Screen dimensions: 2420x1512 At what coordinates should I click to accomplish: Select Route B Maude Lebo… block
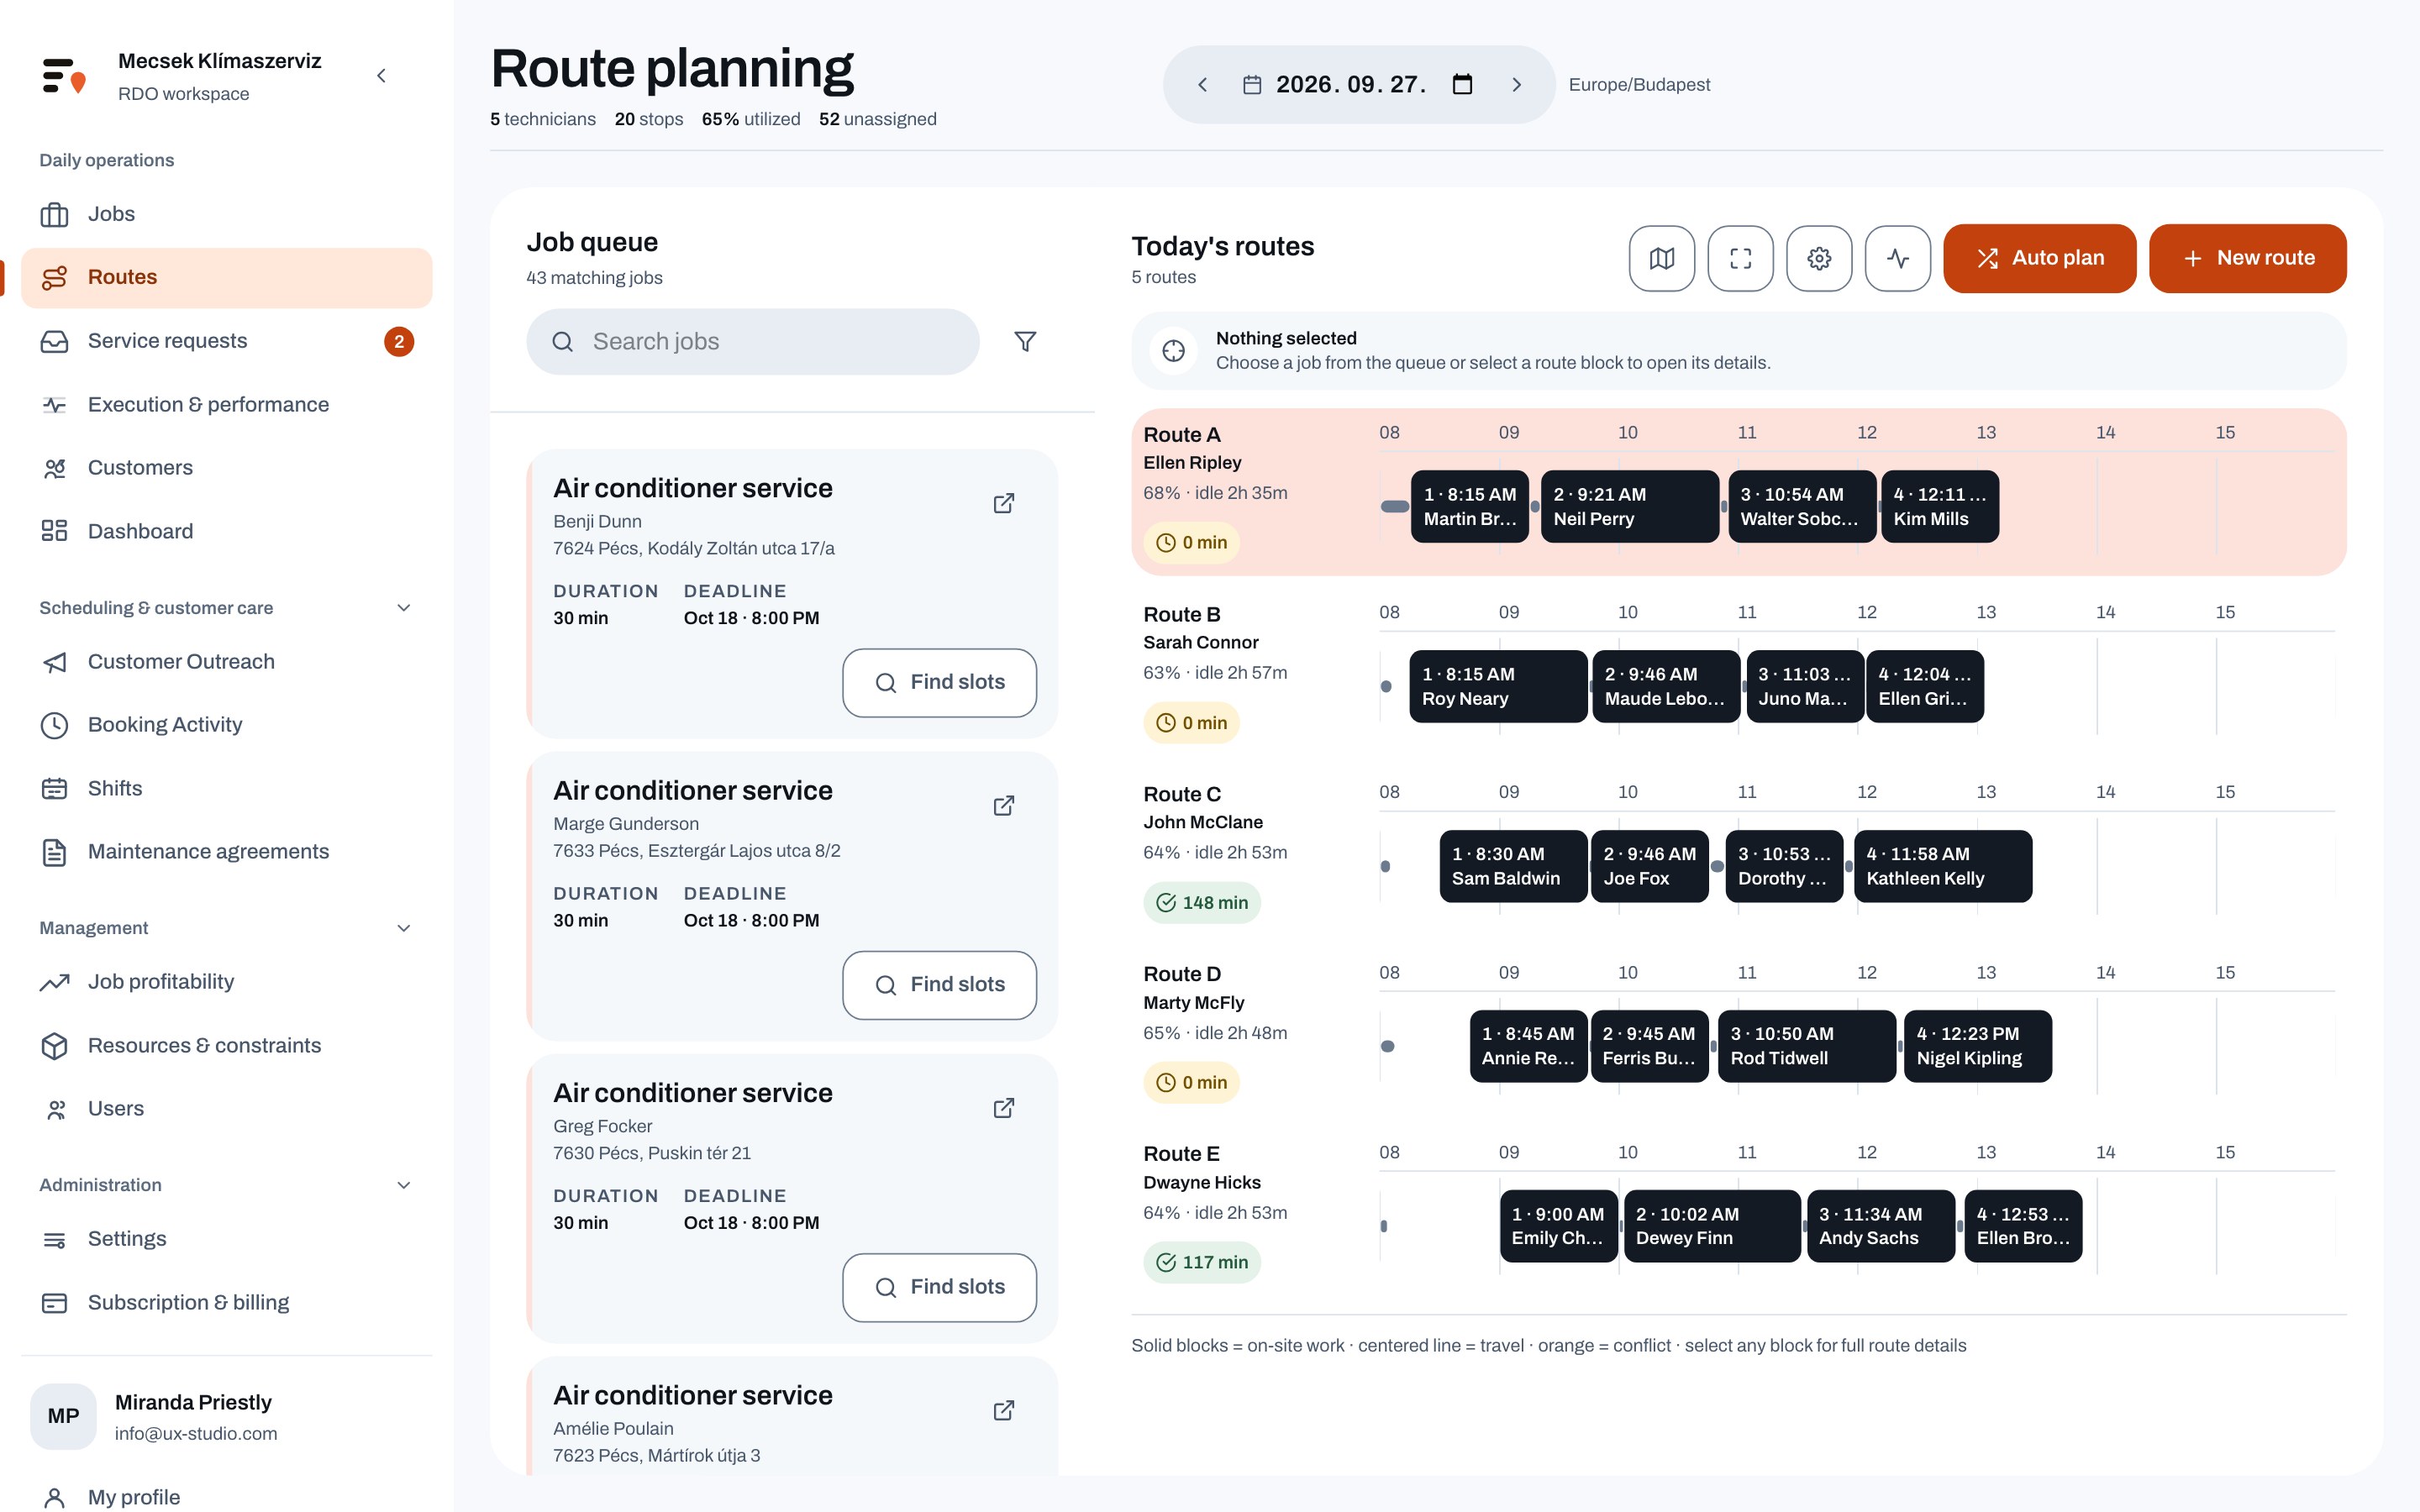point(1666,687)
